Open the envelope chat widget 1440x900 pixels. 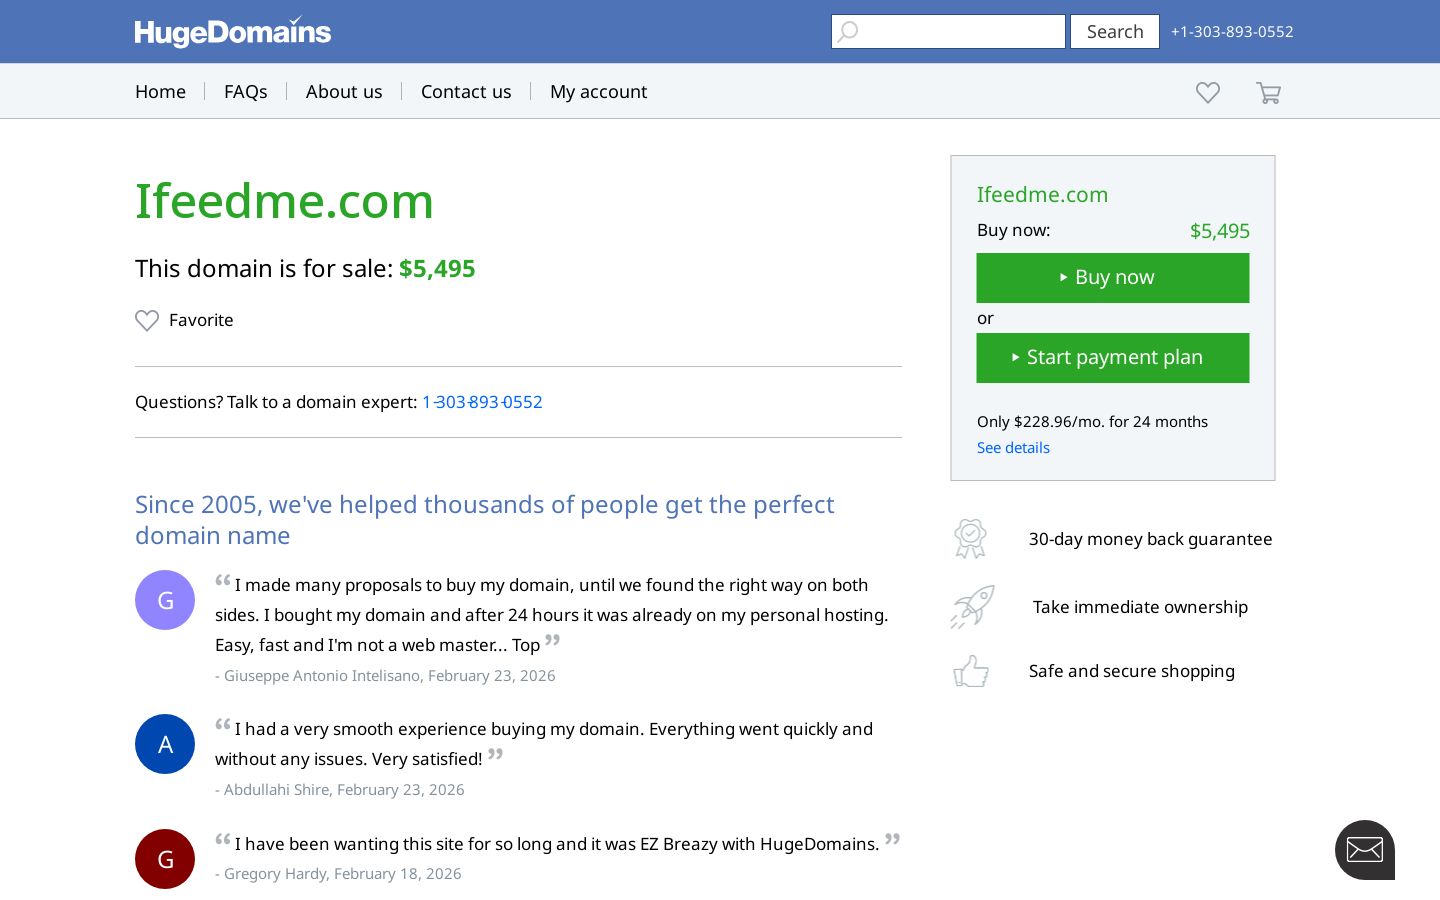1365,850
